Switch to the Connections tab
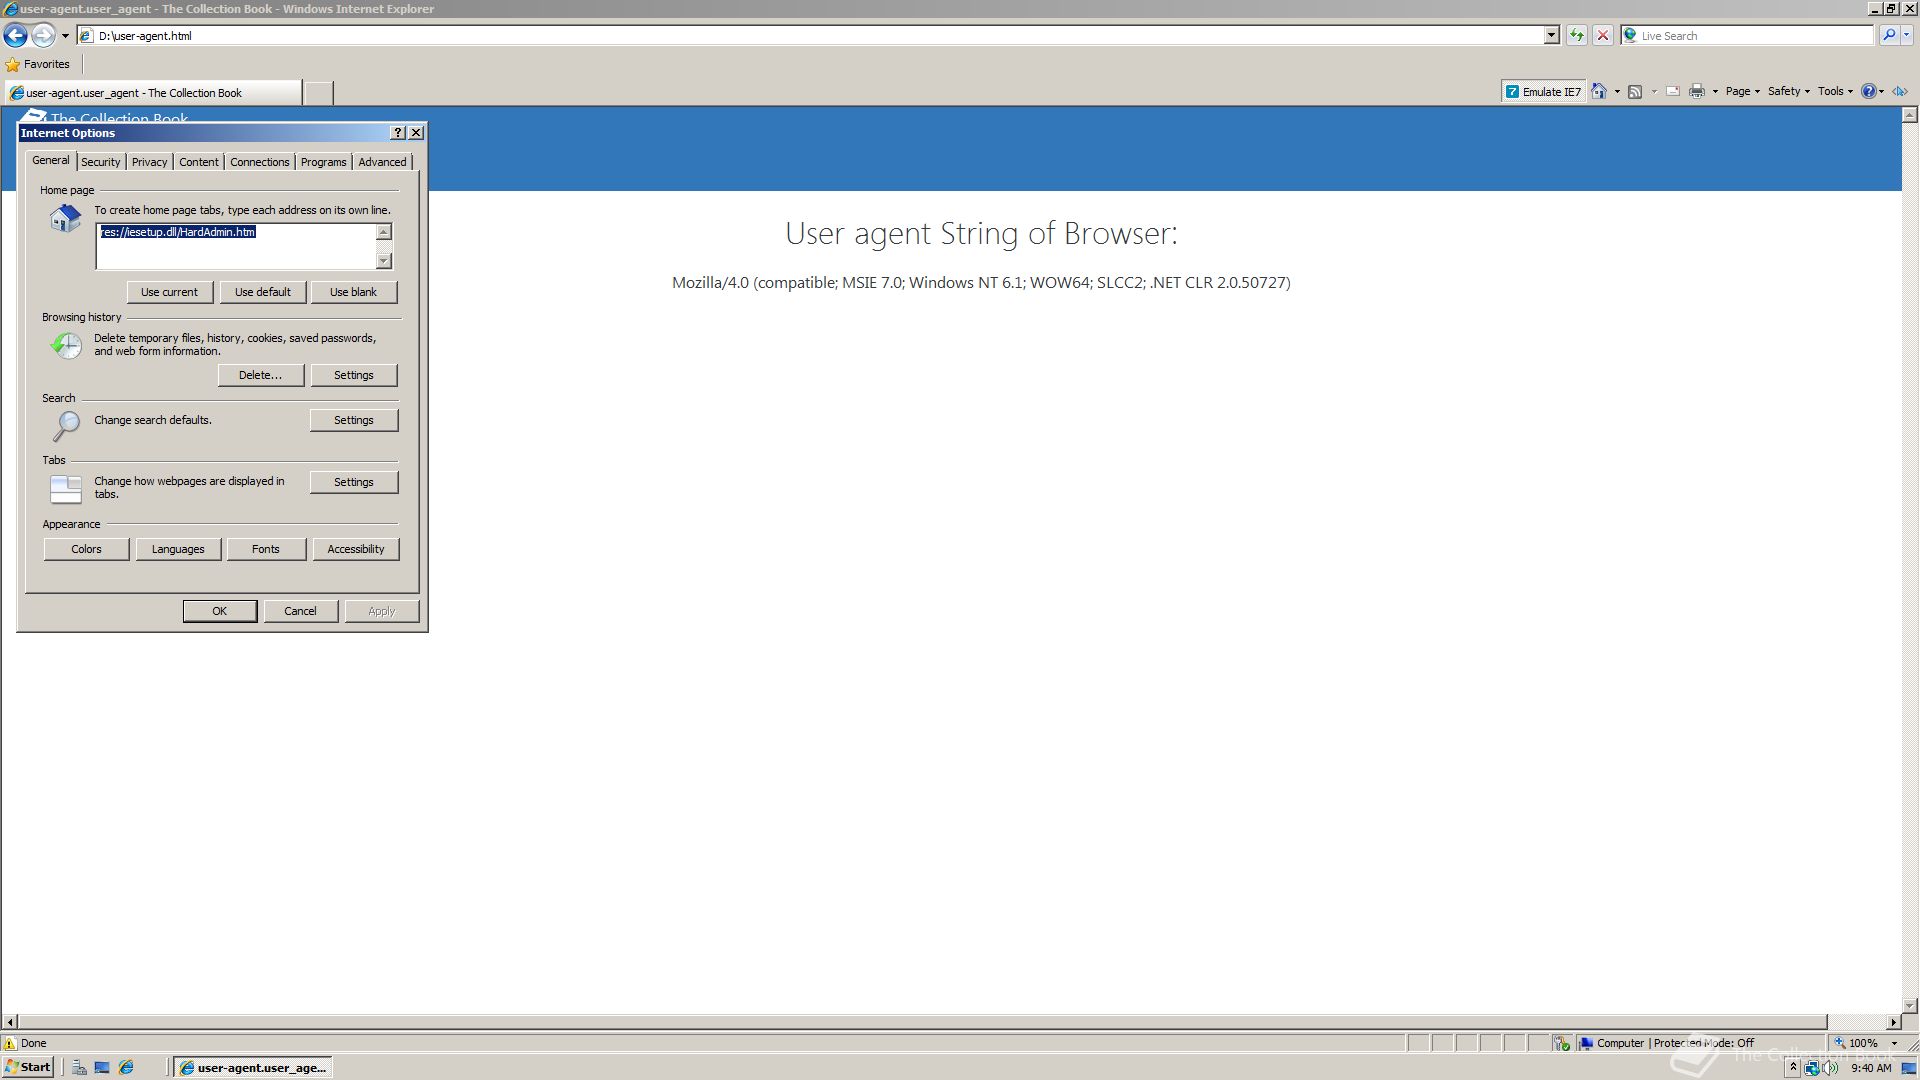Viewport: 1920px width, 1080px height. pos(259,162)
